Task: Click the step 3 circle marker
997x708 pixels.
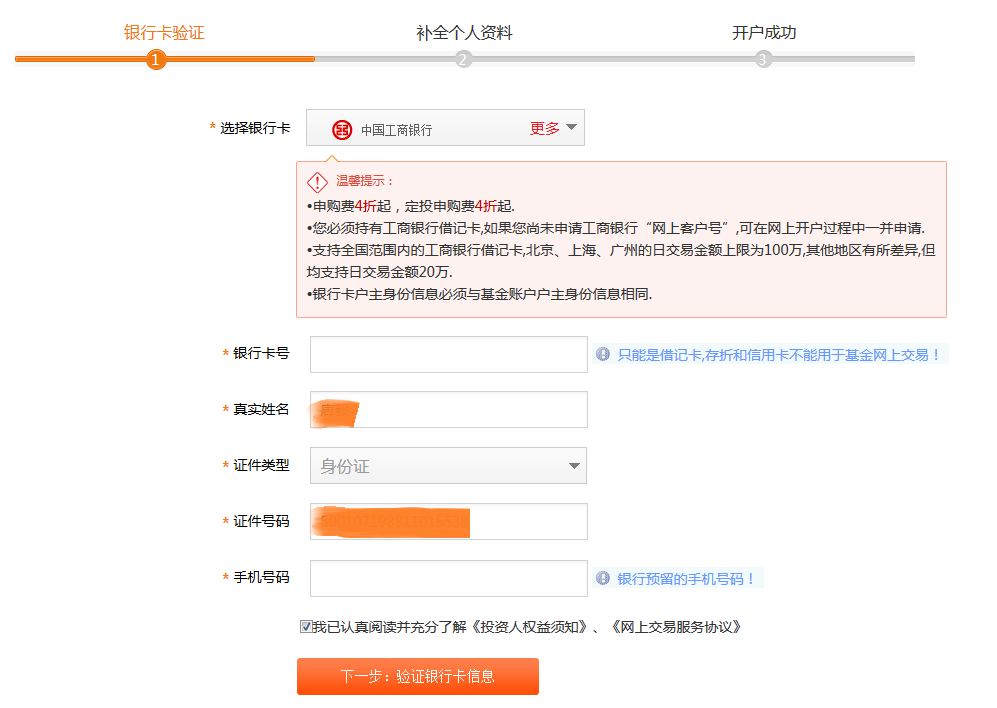Action: coord(764,59)
